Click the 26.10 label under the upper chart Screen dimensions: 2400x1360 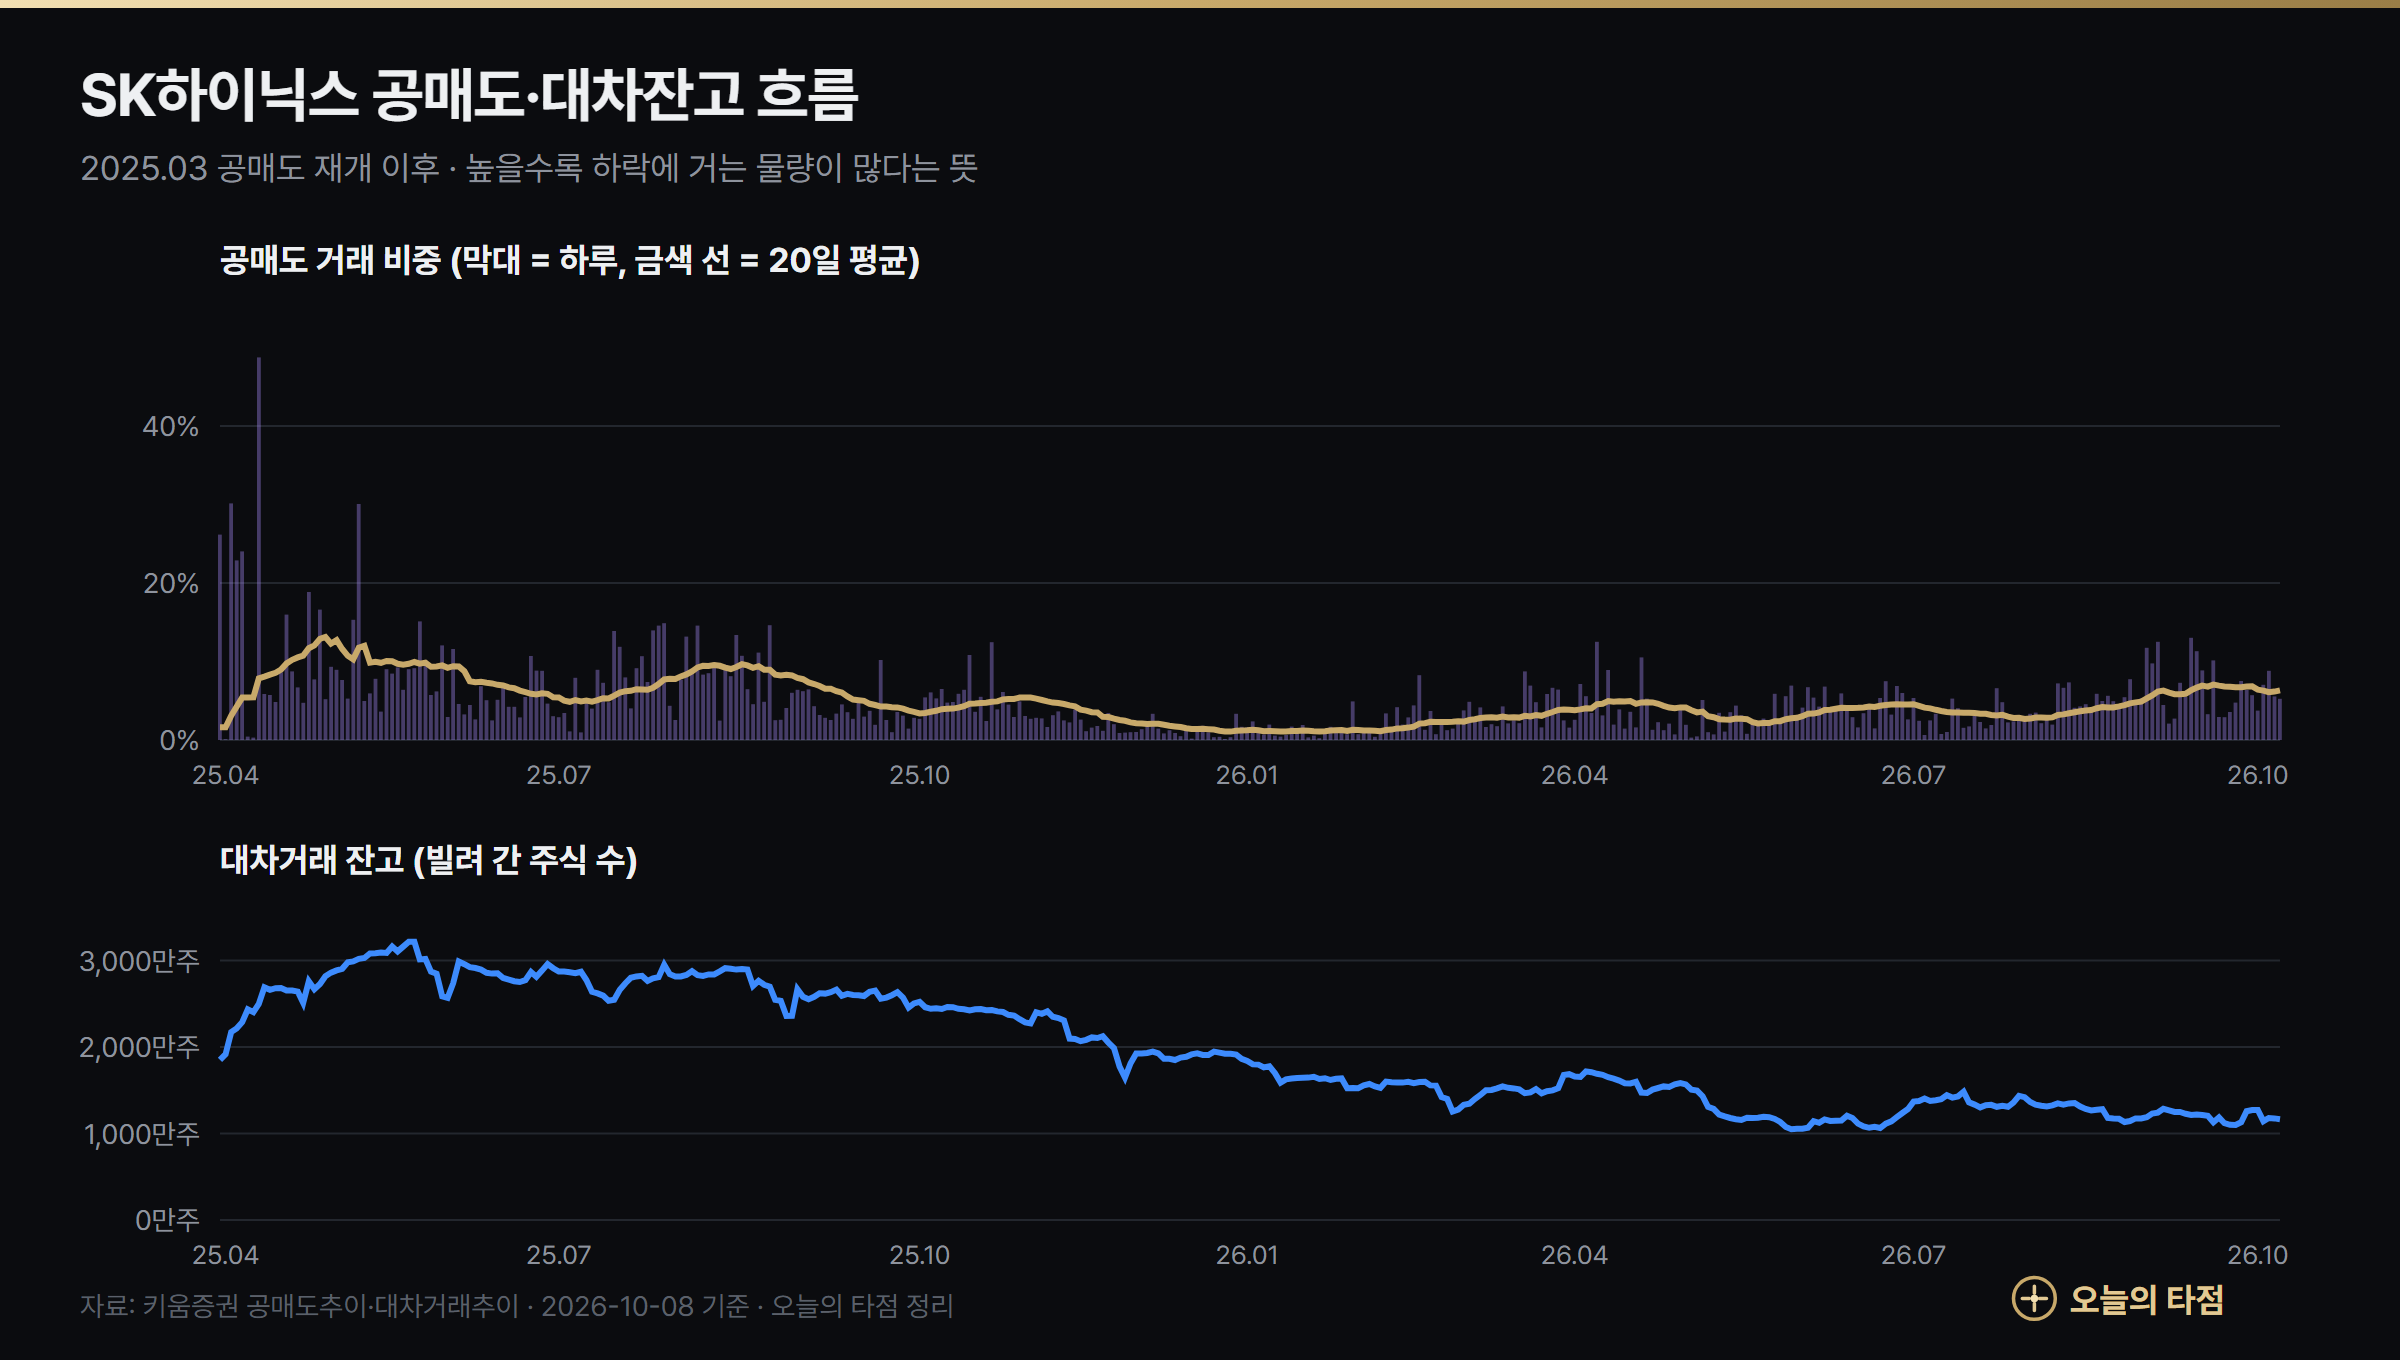pos(2258,775)
